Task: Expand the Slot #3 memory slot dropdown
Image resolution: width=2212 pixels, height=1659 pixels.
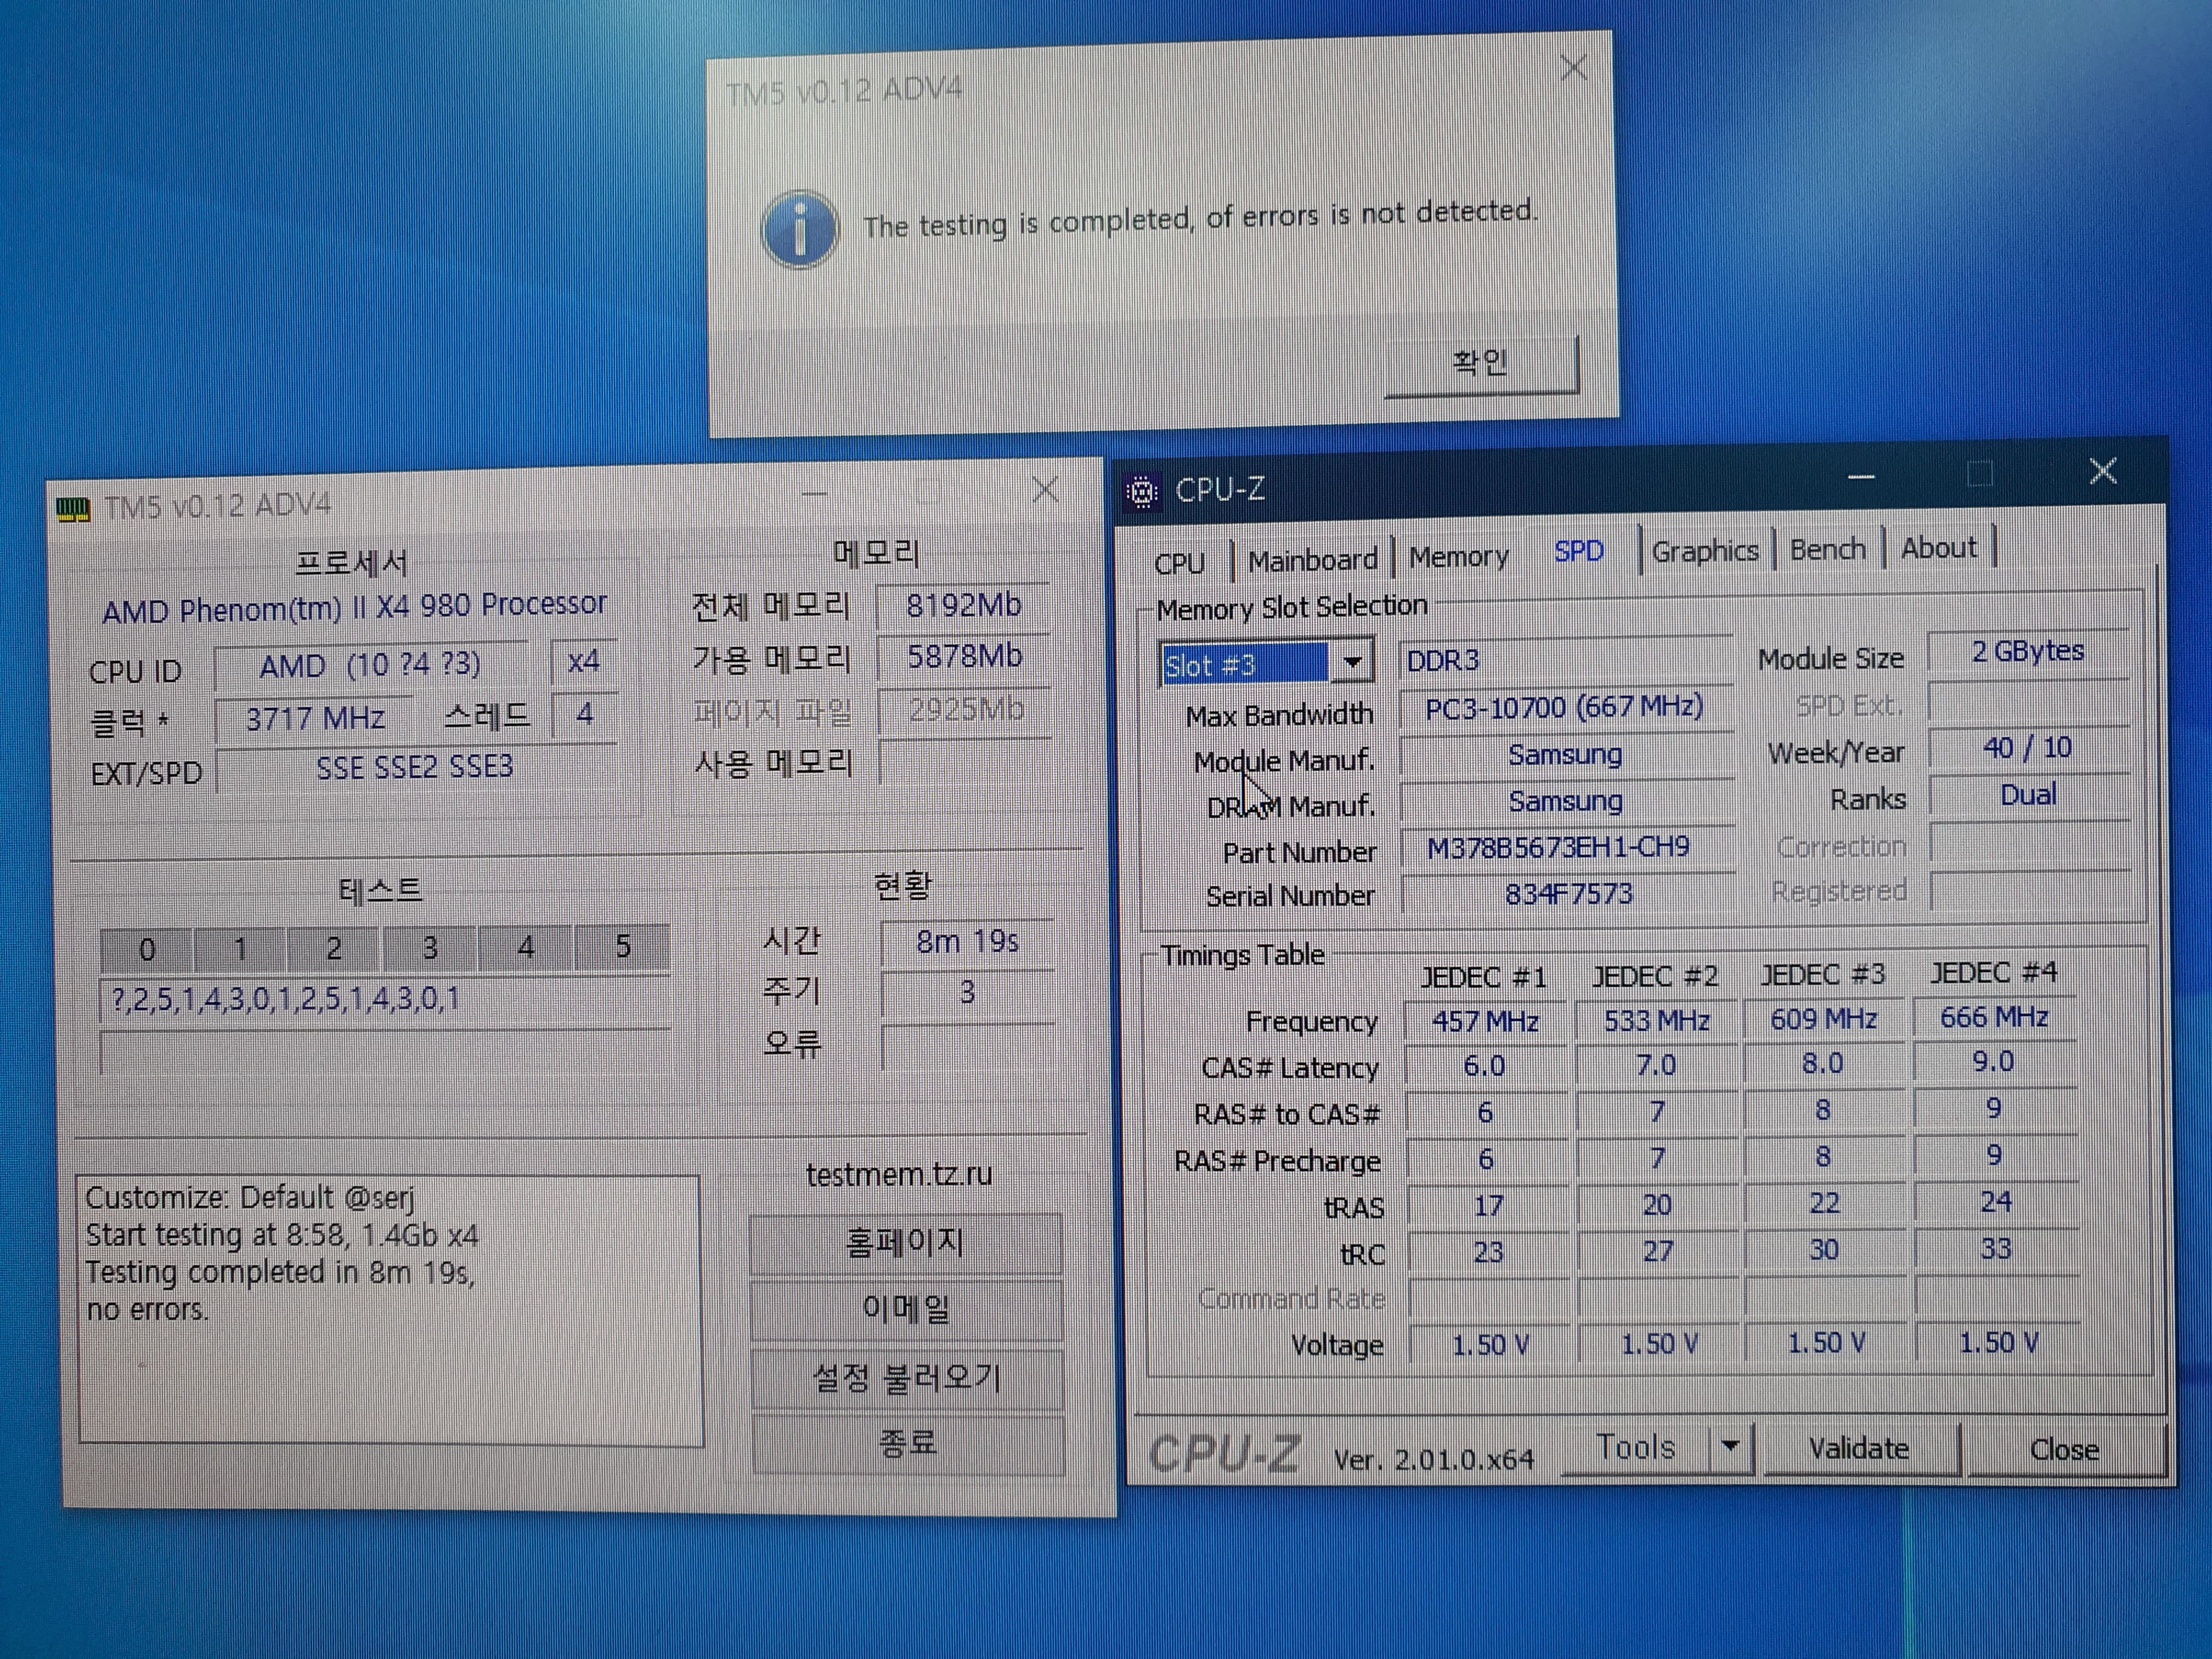Action: [1352, 662]
